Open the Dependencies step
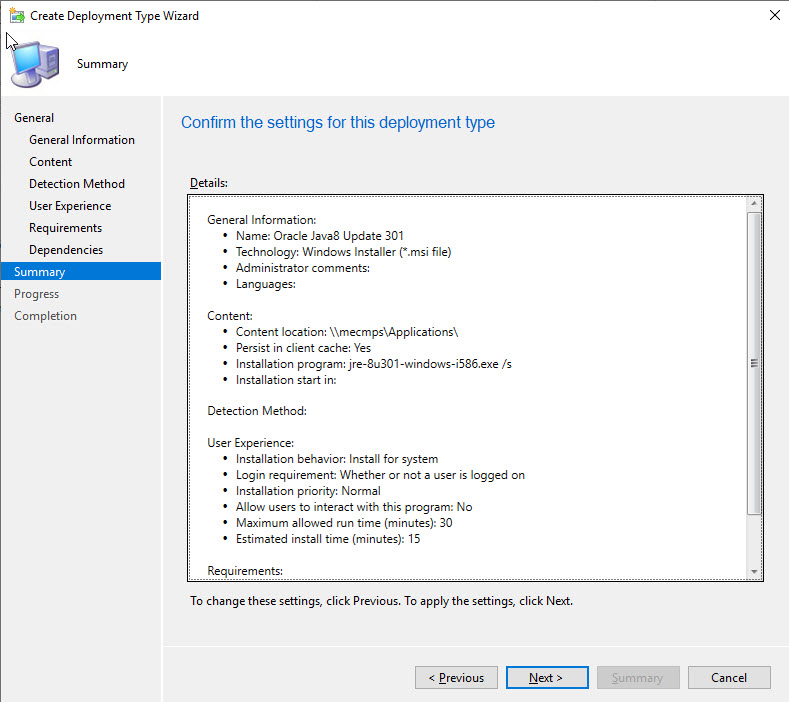789x702 pixels. point(66,250)
